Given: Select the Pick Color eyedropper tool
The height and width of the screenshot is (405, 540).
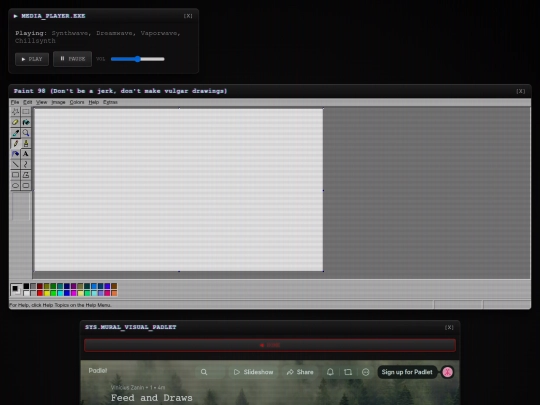Looking at the screenshot, I should pyautogui.click(x=15, y=133).
